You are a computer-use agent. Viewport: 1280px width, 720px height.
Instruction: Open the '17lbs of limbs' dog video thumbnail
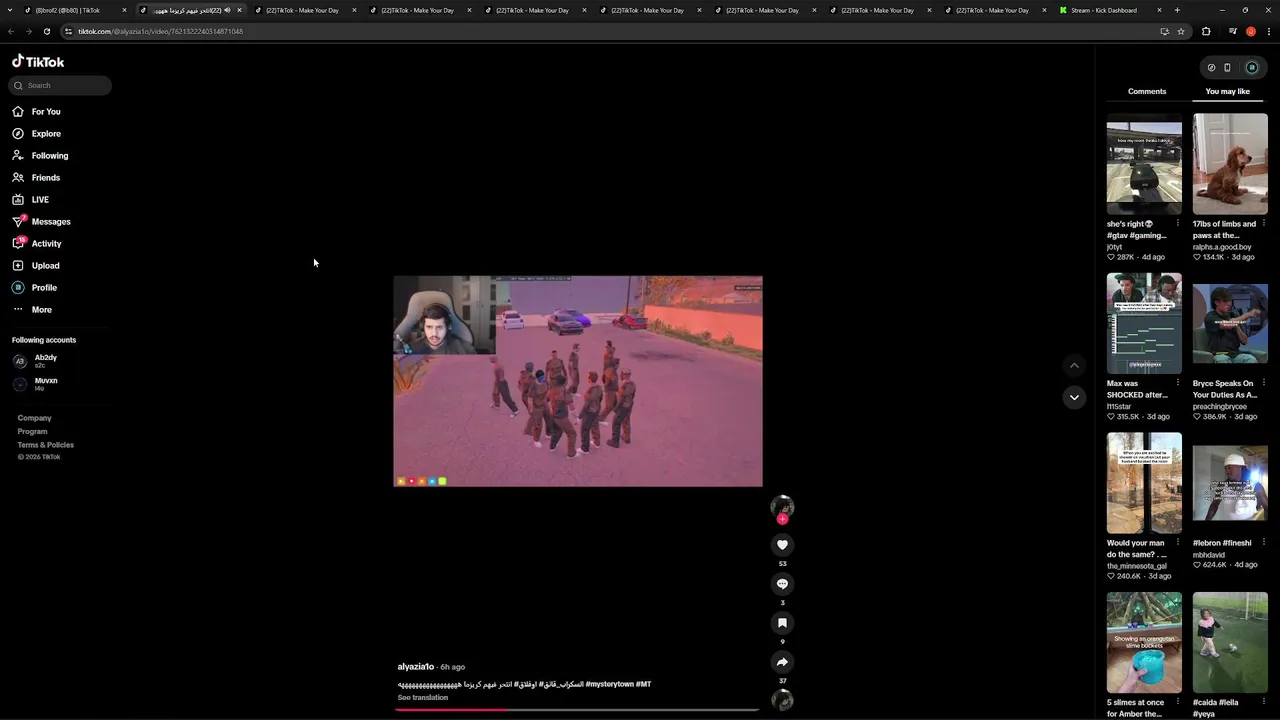[x=1230, y=164]
